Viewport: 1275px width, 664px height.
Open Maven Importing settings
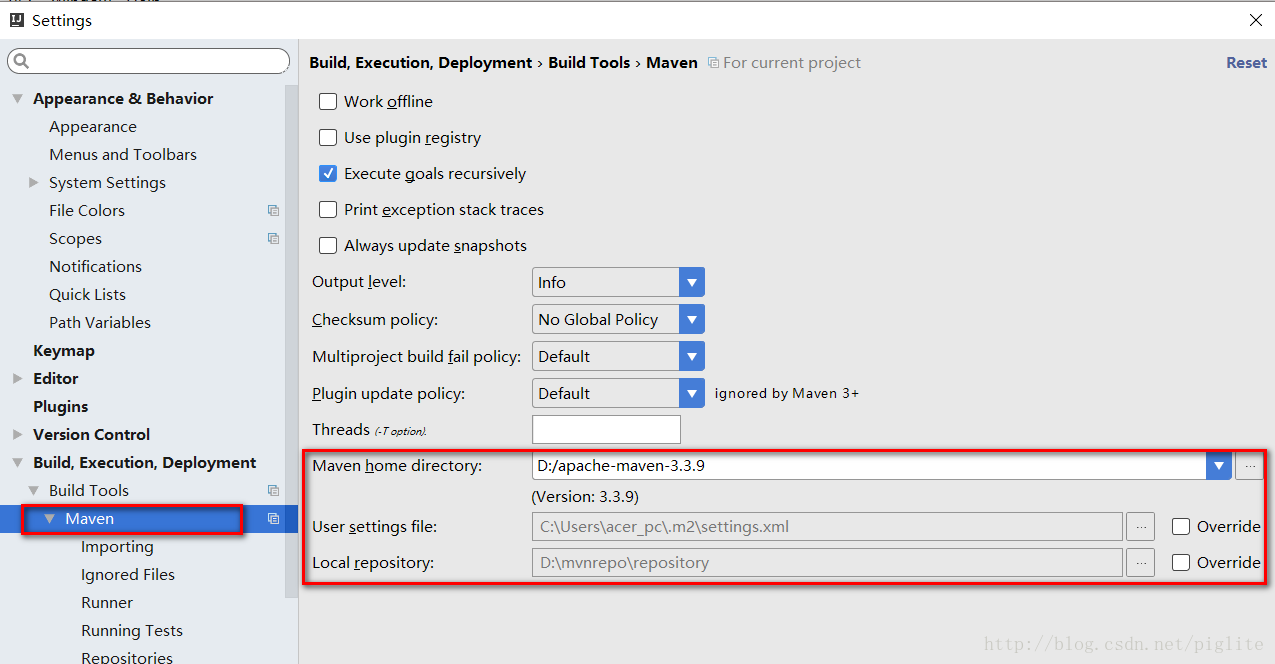(x=117, y=546)
